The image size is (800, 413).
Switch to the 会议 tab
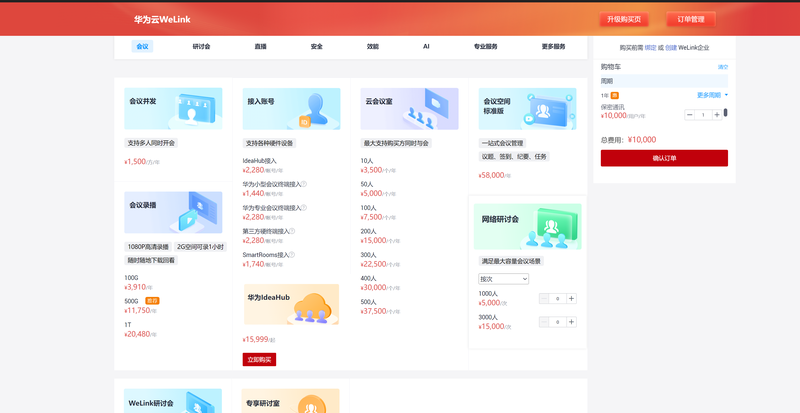142,46
